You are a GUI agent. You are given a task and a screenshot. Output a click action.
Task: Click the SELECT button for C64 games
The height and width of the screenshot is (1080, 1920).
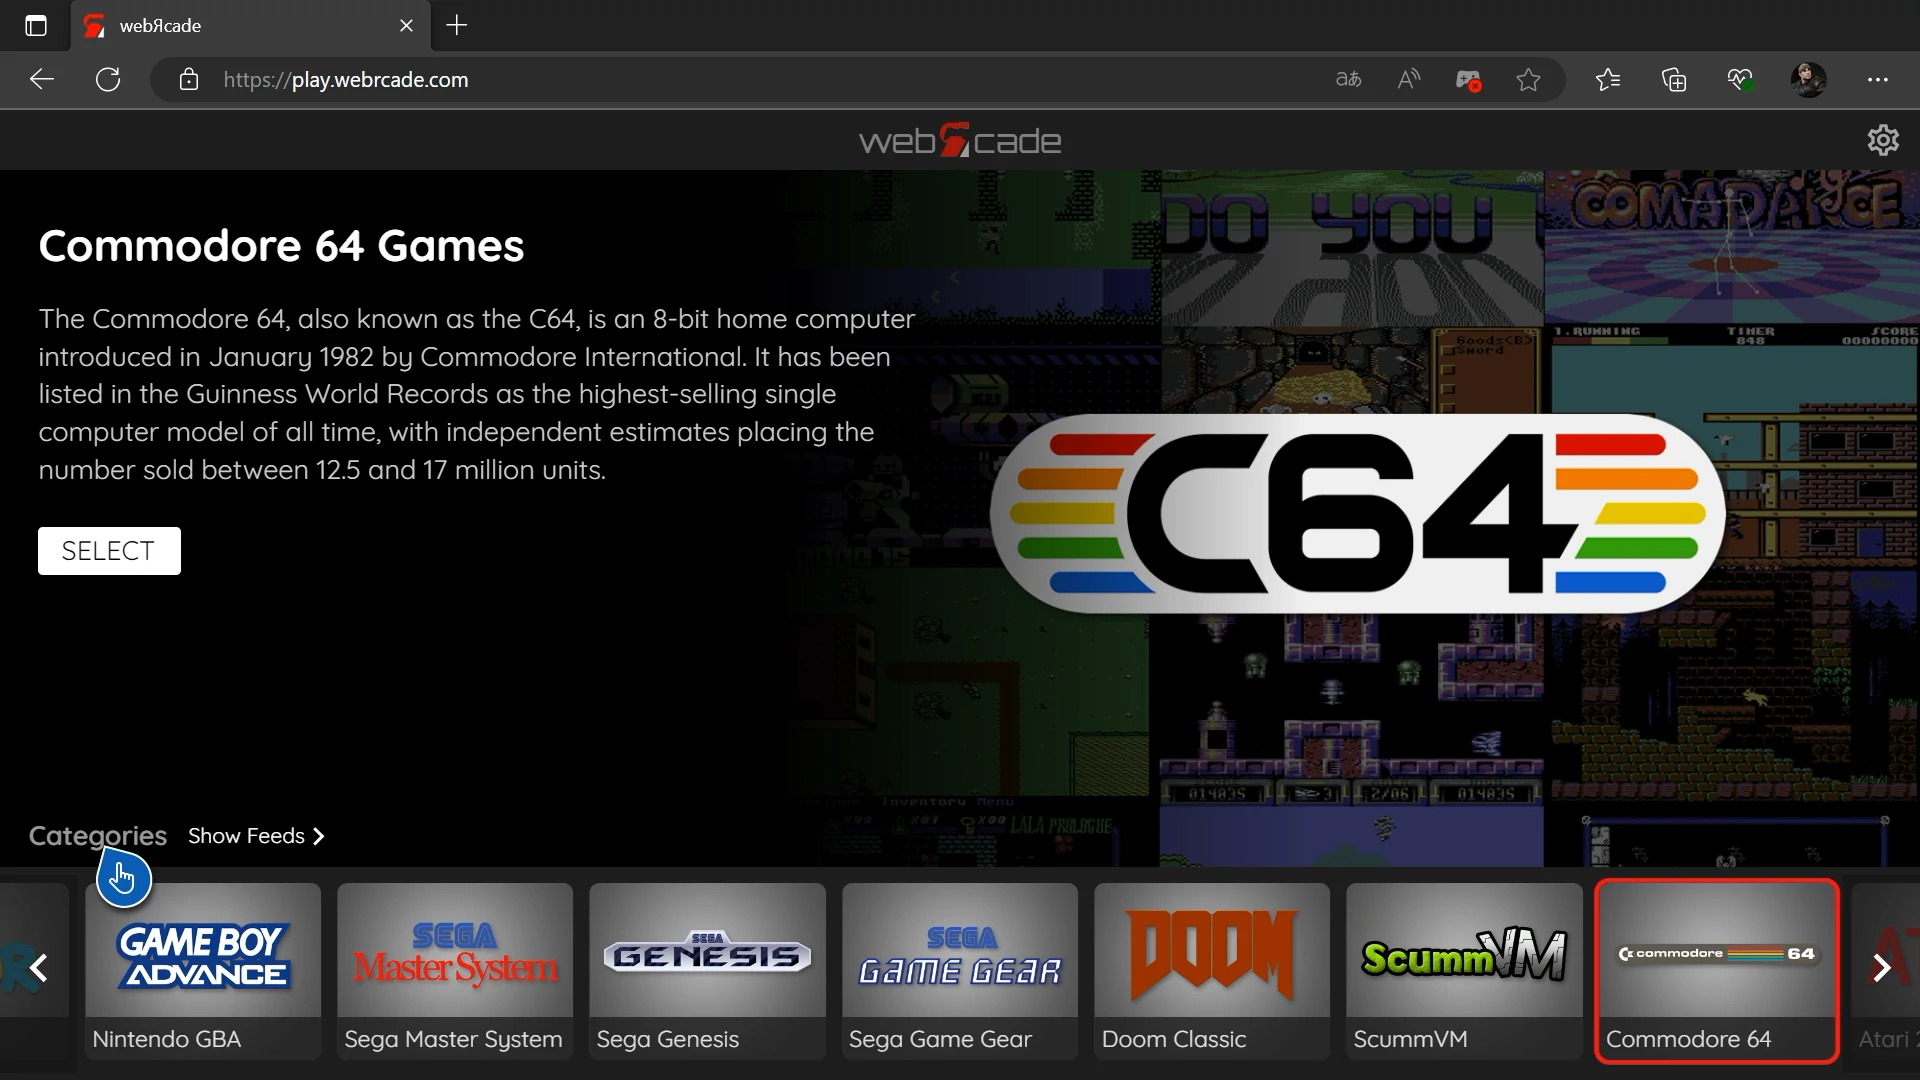(108, 551)
